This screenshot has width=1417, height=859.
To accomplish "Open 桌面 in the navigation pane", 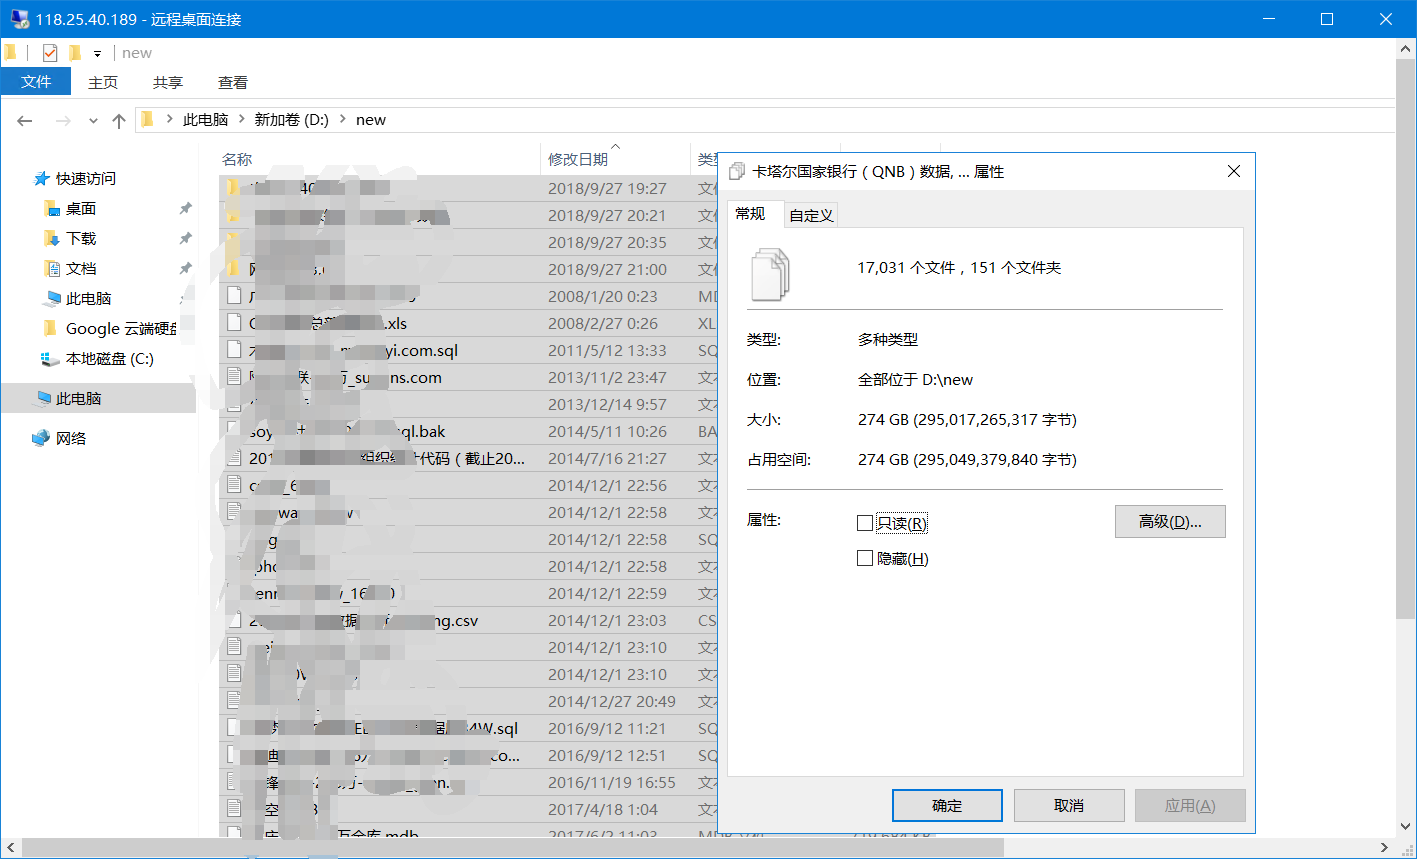I will [x=81, y=208].
